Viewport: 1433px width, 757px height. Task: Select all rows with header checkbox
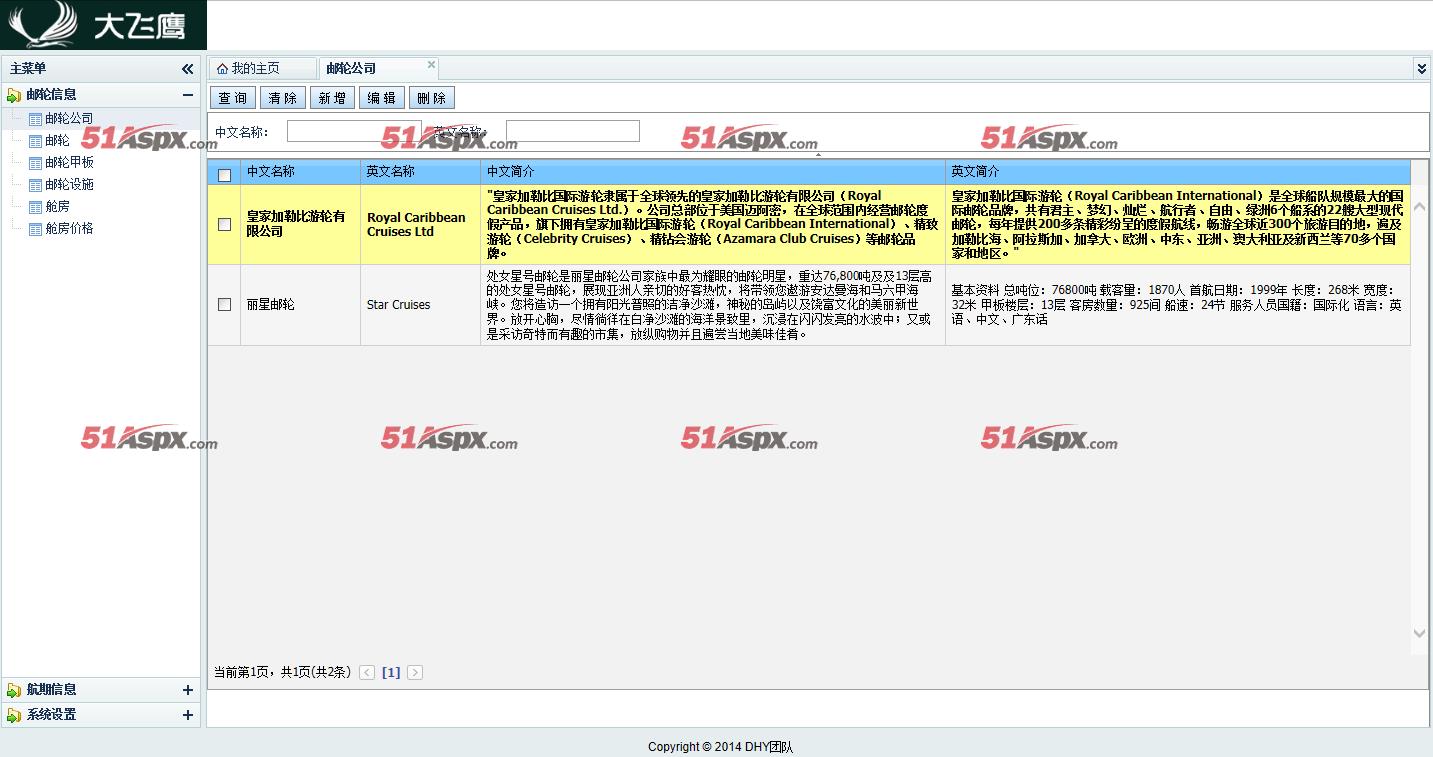(224, 175)
